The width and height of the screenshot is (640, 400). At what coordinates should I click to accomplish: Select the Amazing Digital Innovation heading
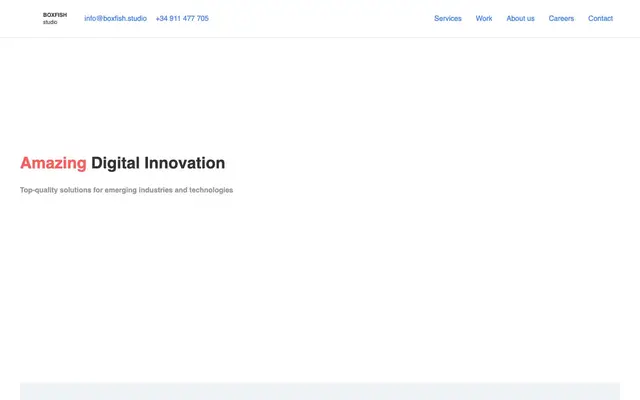122,163
